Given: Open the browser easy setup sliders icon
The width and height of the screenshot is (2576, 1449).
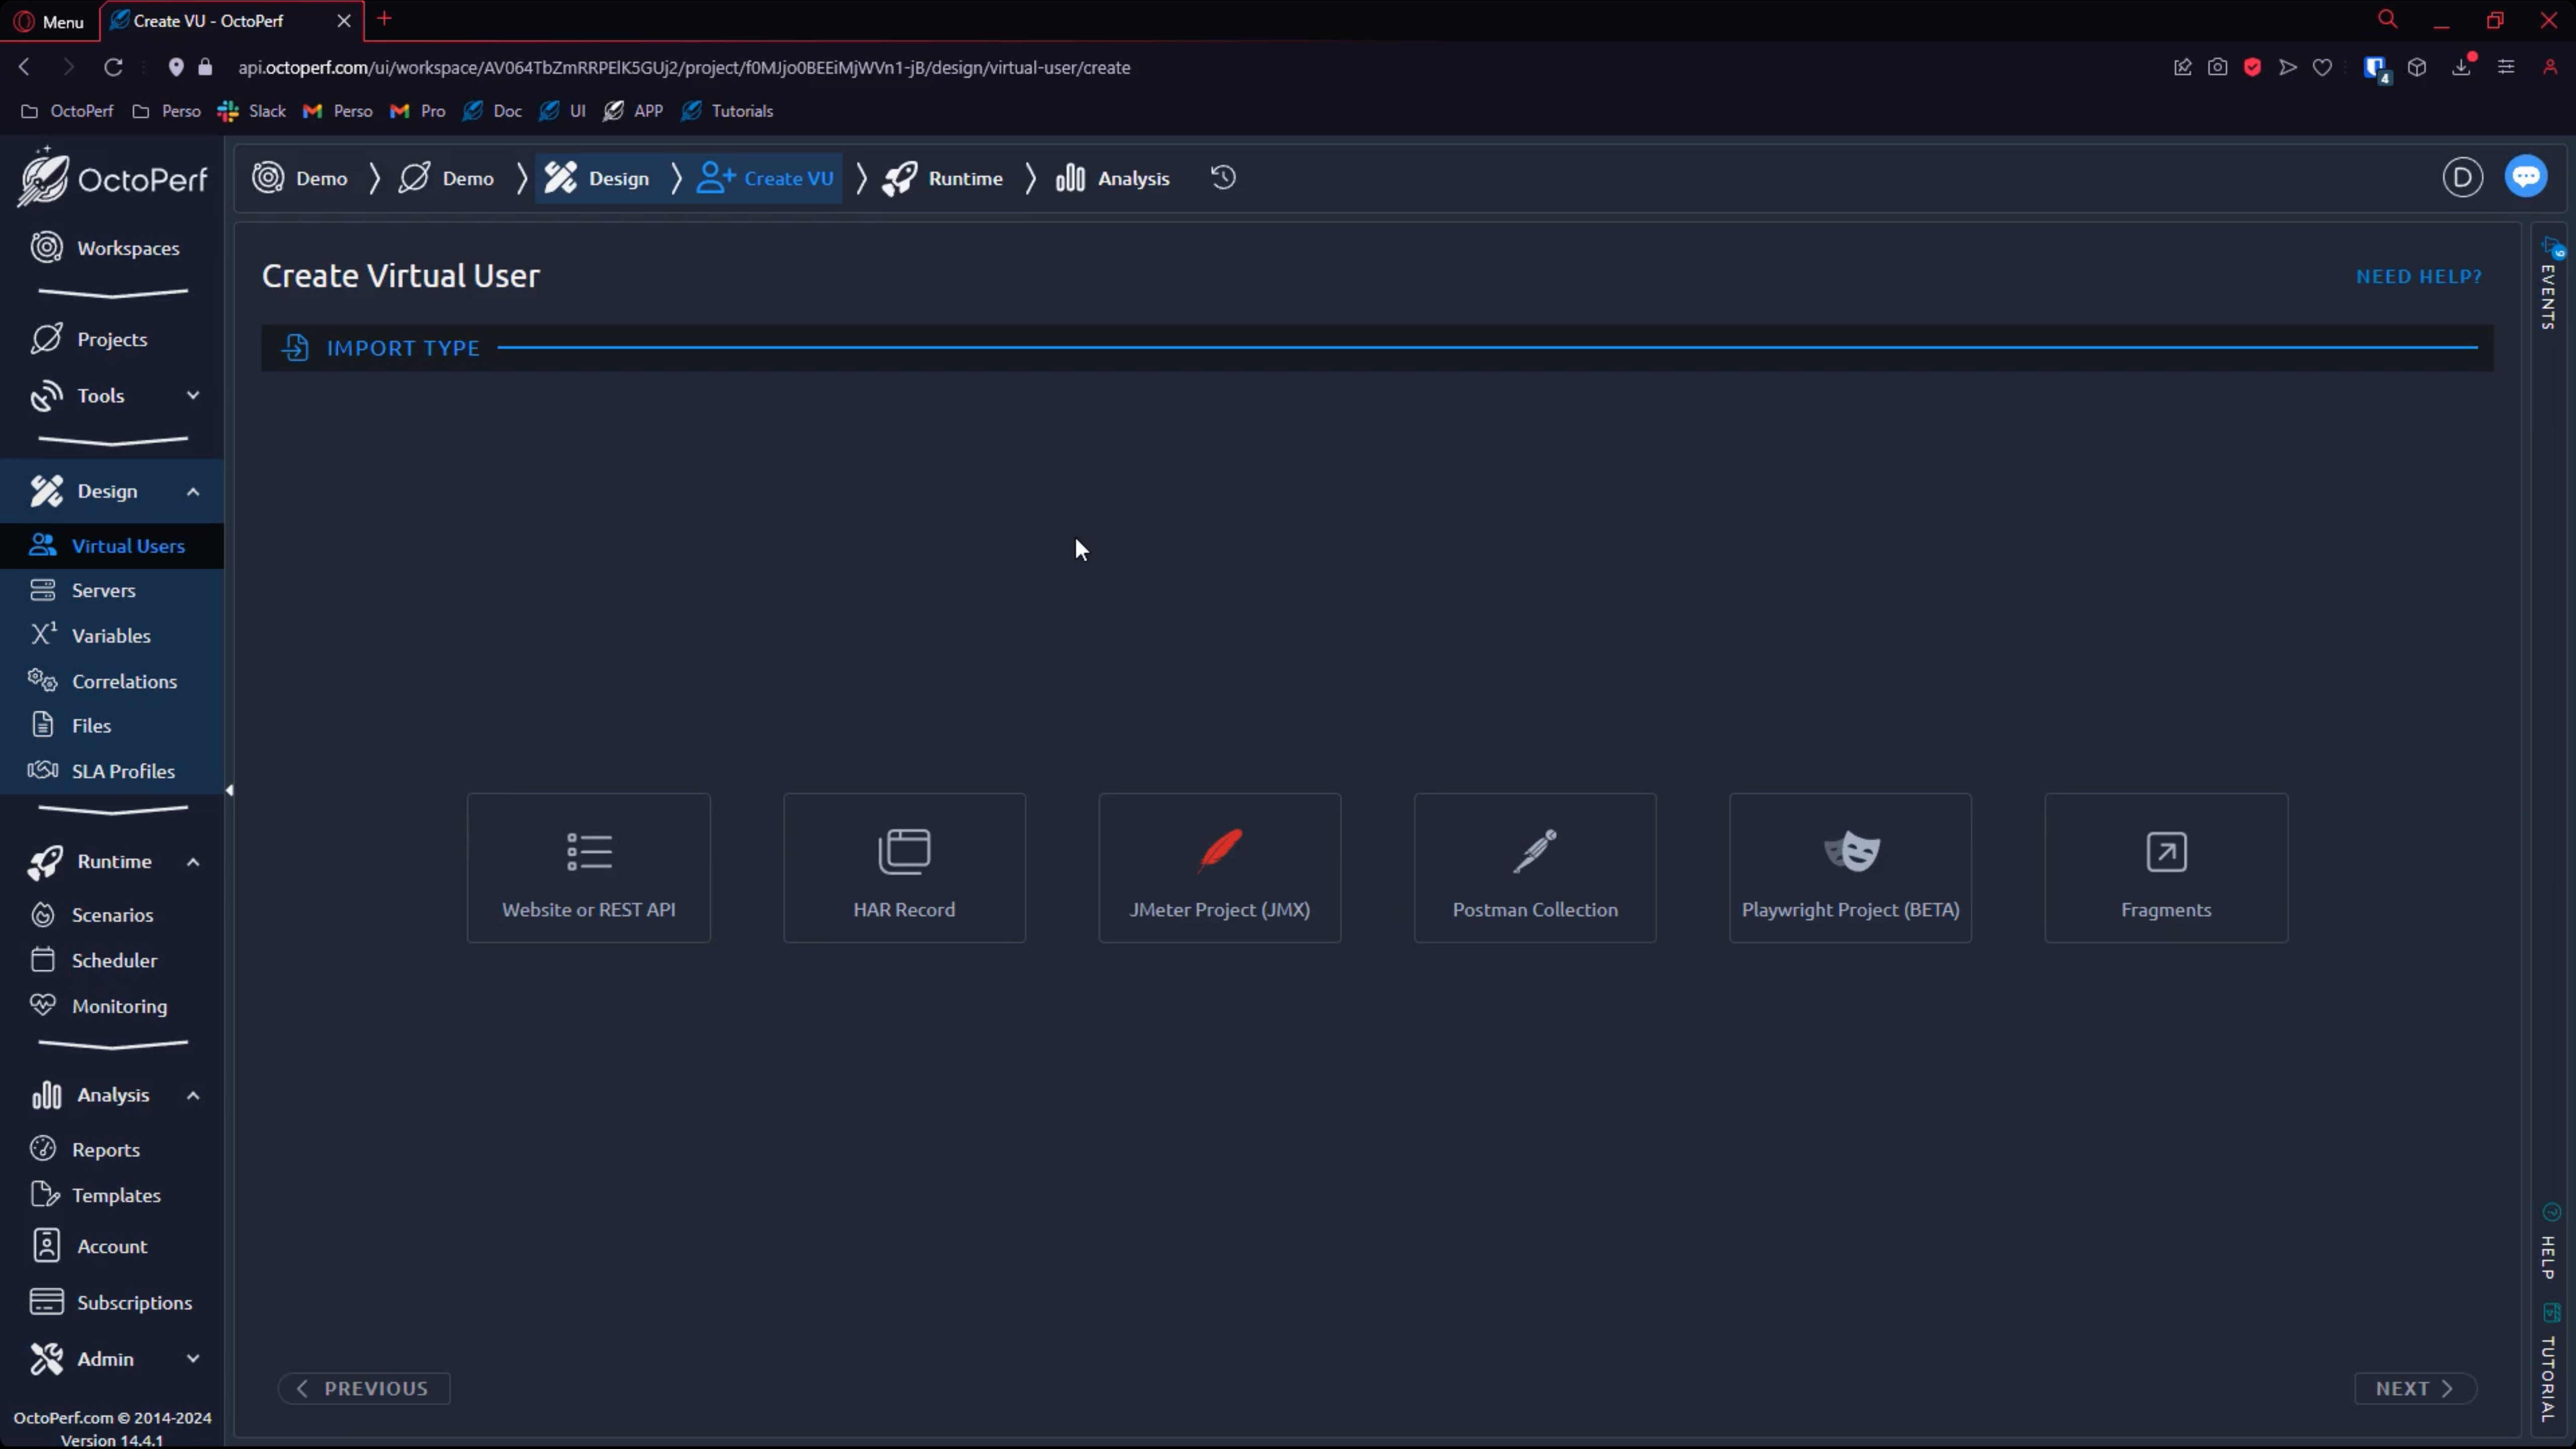Looking at the screenshot, I should click(2506, 67).
